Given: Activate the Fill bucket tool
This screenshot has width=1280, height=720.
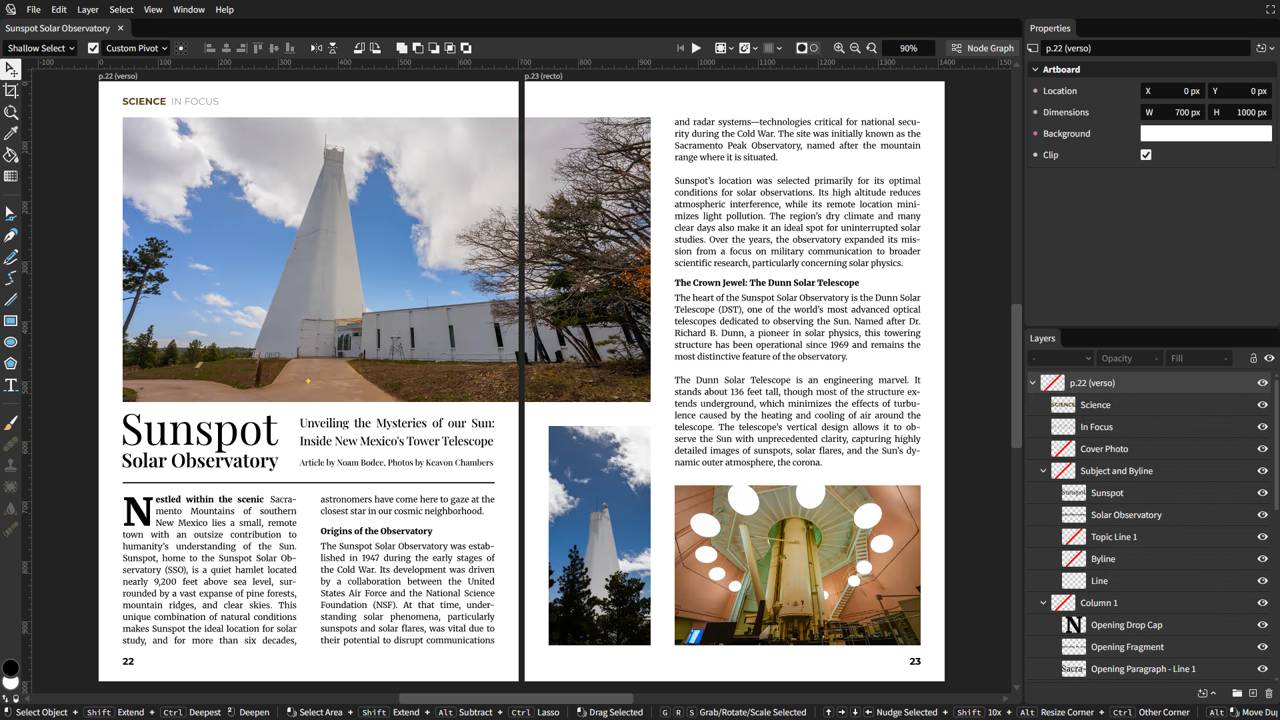Looking at the screenshot, I should [11, 155].
